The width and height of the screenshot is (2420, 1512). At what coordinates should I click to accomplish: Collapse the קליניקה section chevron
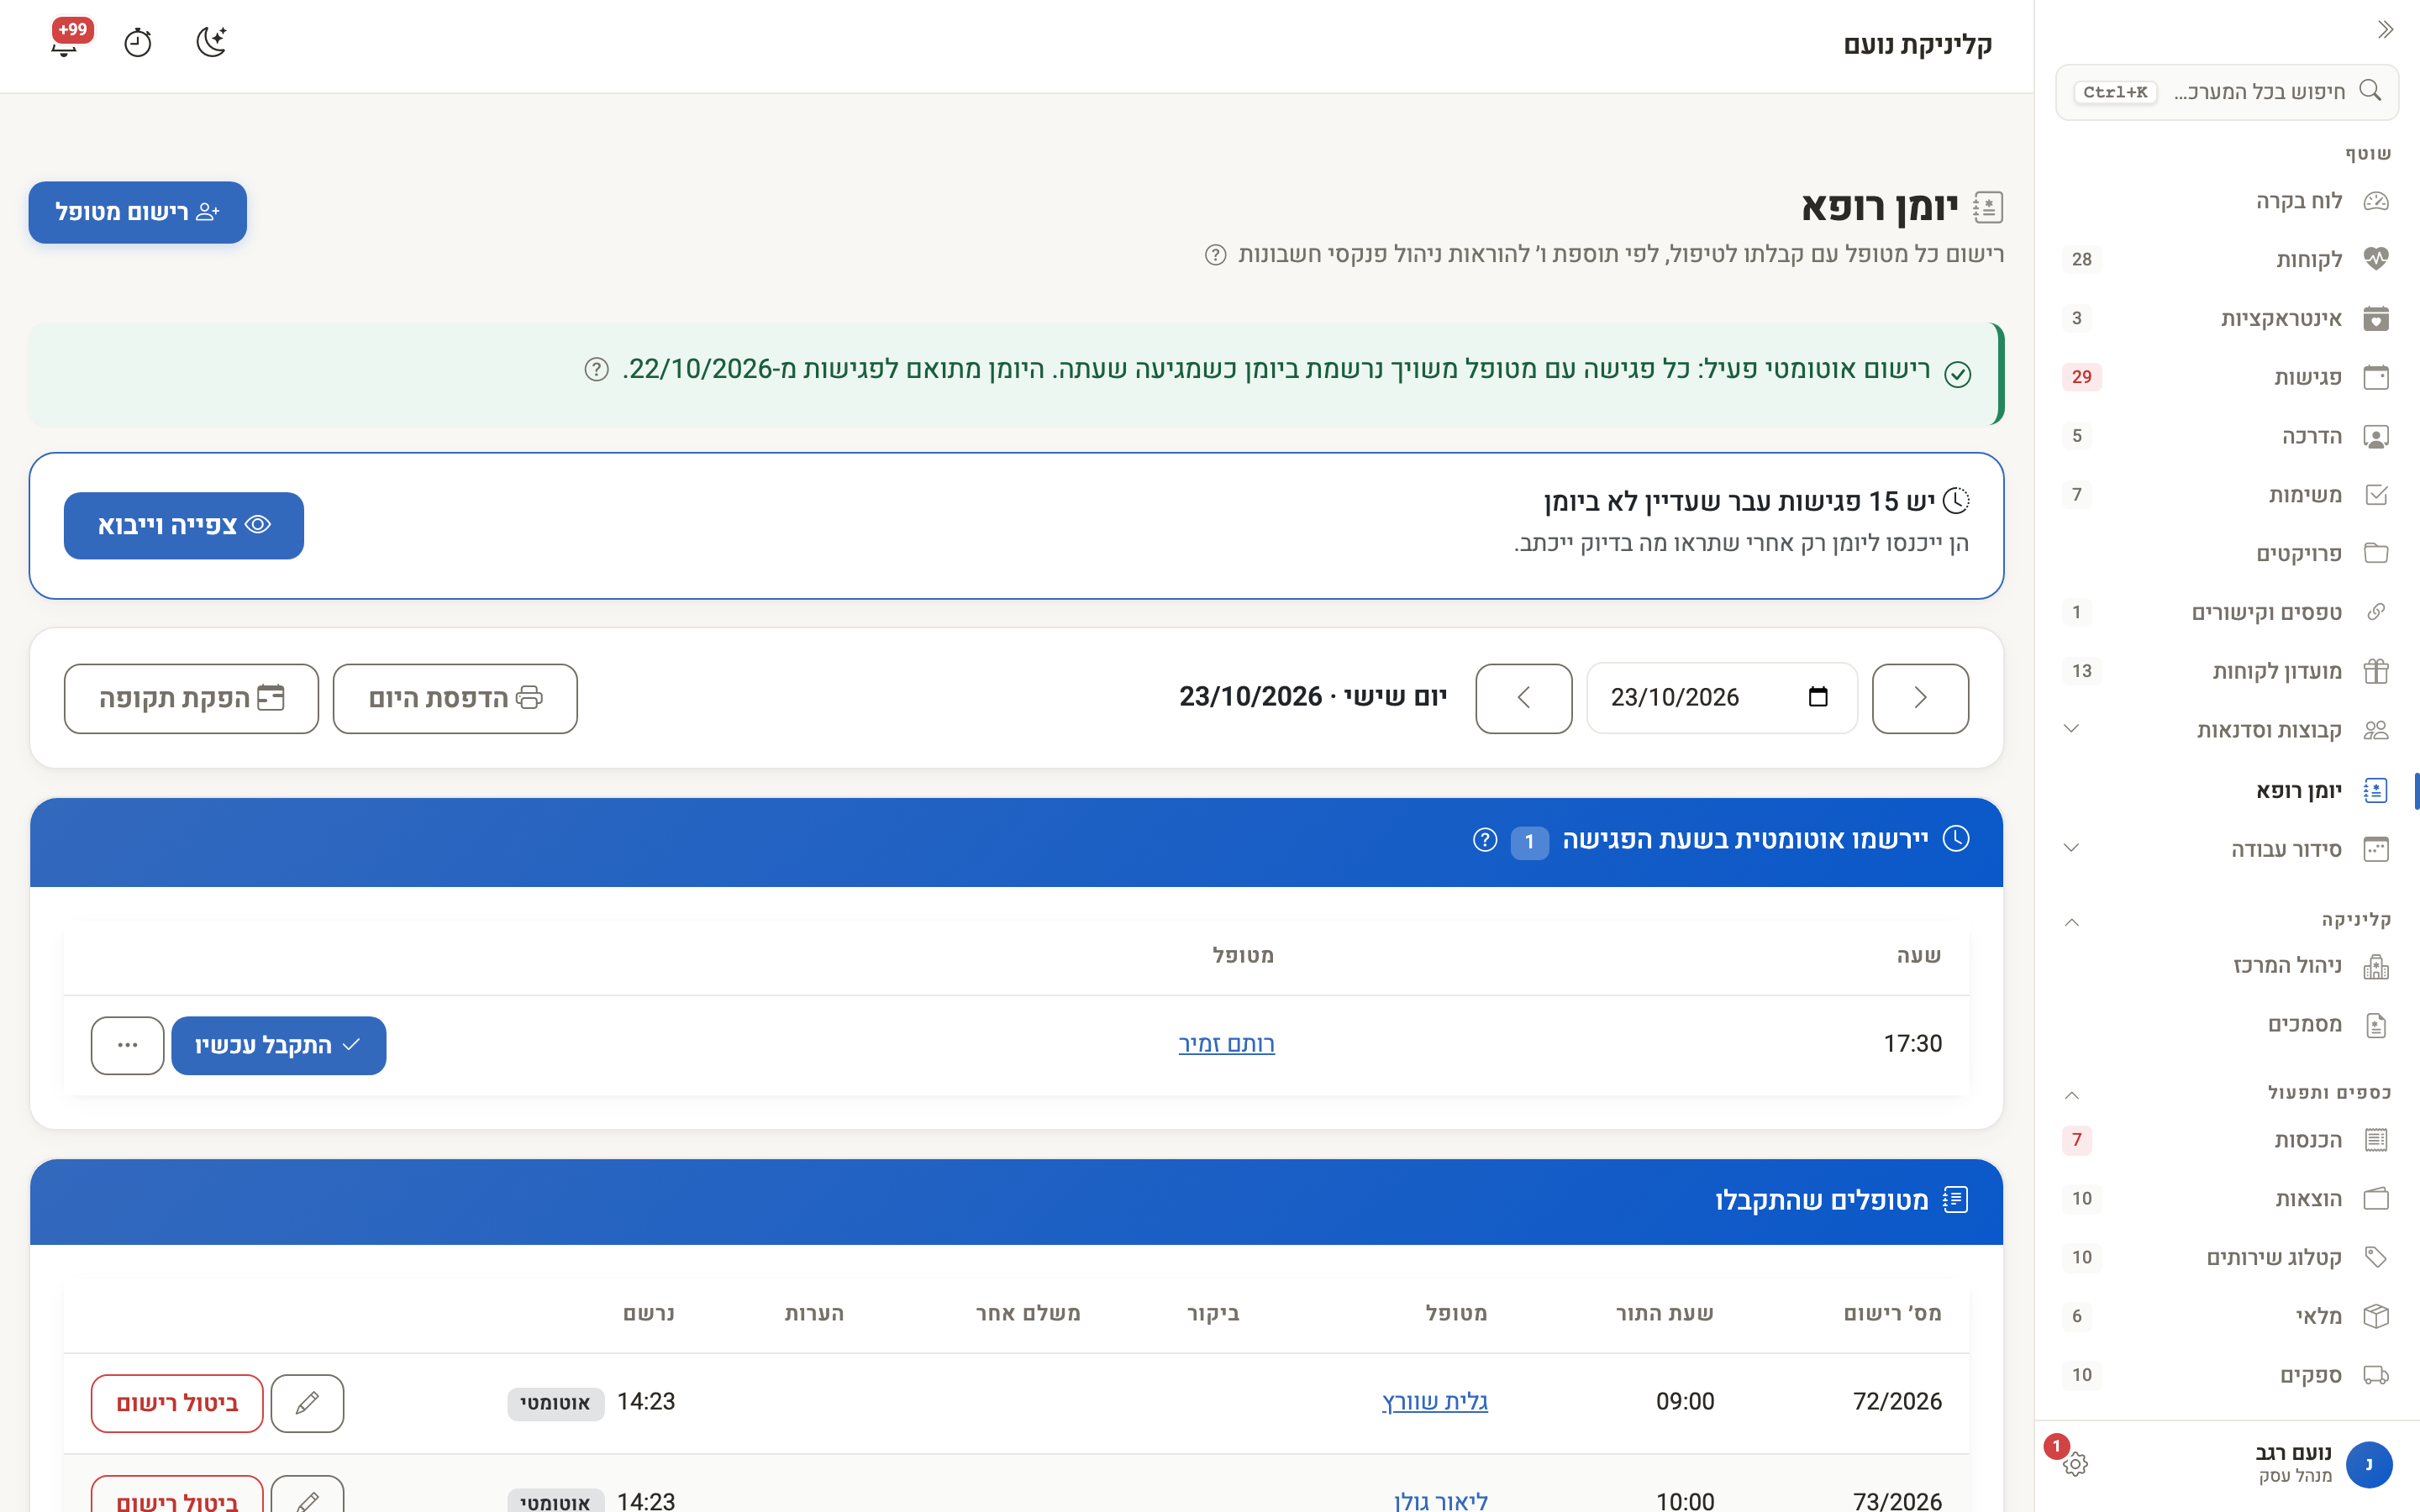click(2071, 922)
